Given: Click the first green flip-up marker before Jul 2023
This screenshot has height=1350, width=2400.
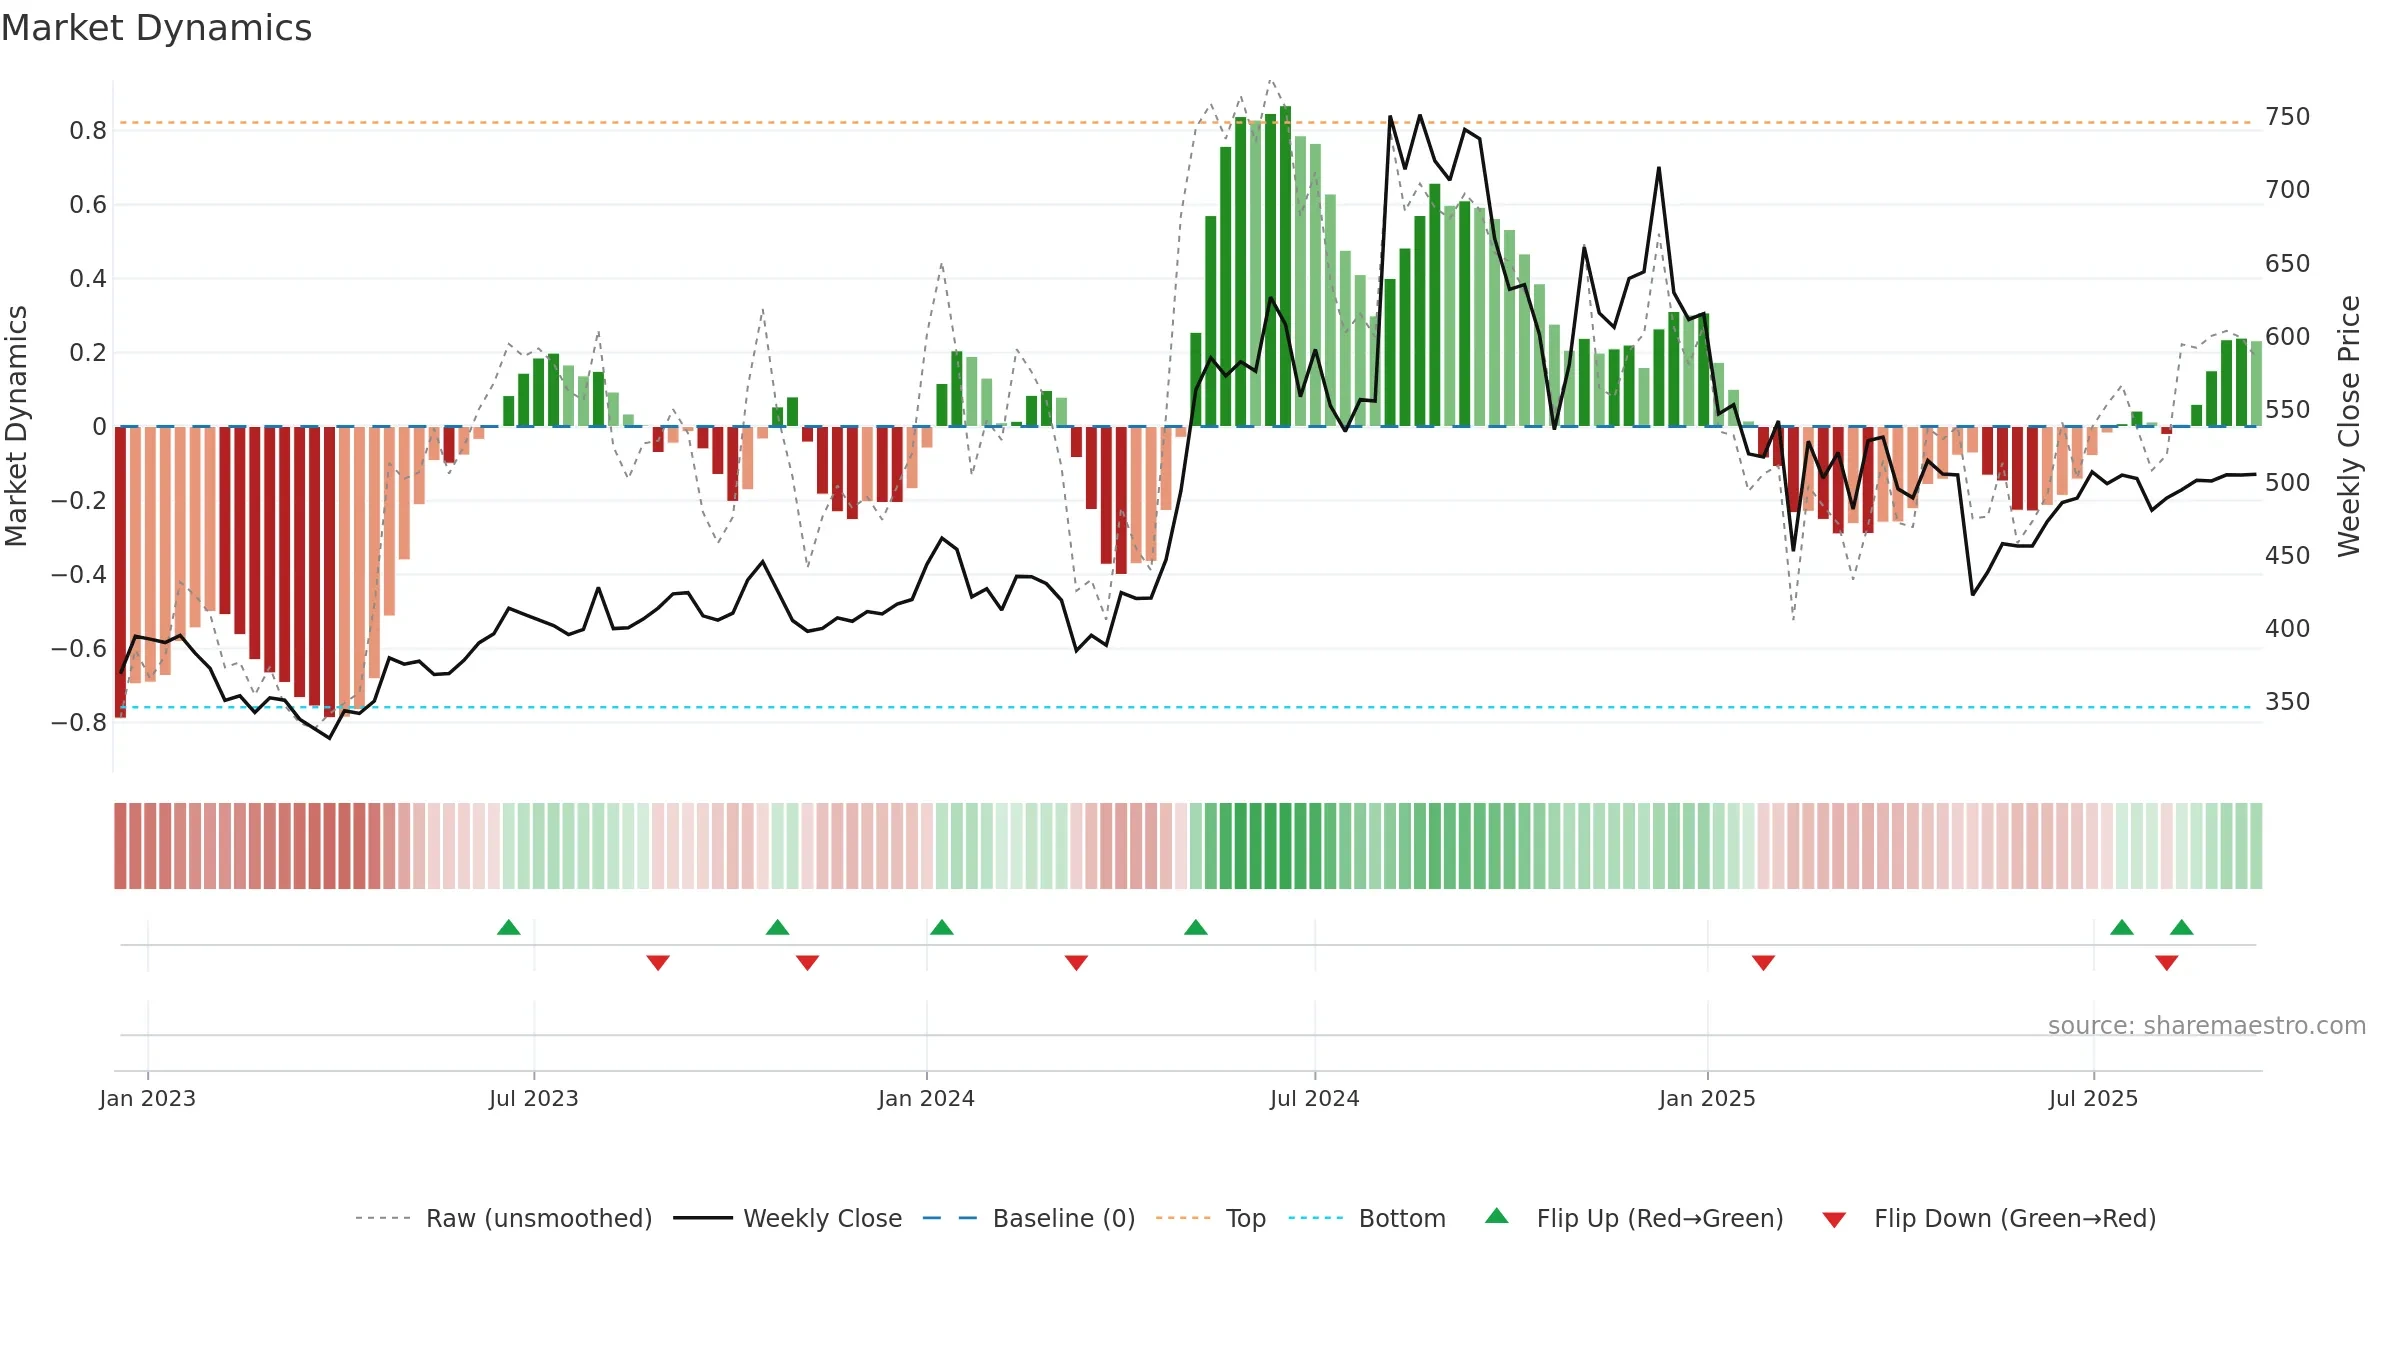Looking at the screenshot, I should click(x=508, y=927).
